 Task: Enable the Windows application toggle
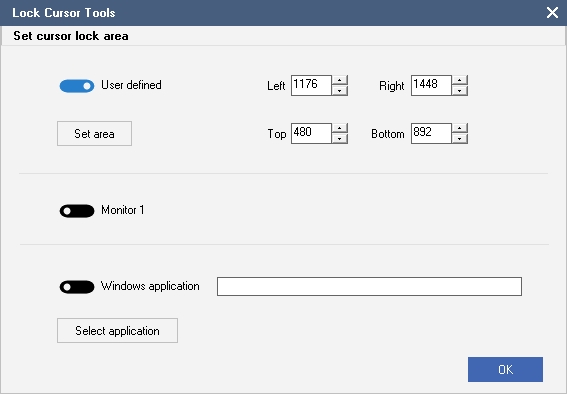[77, 287]
